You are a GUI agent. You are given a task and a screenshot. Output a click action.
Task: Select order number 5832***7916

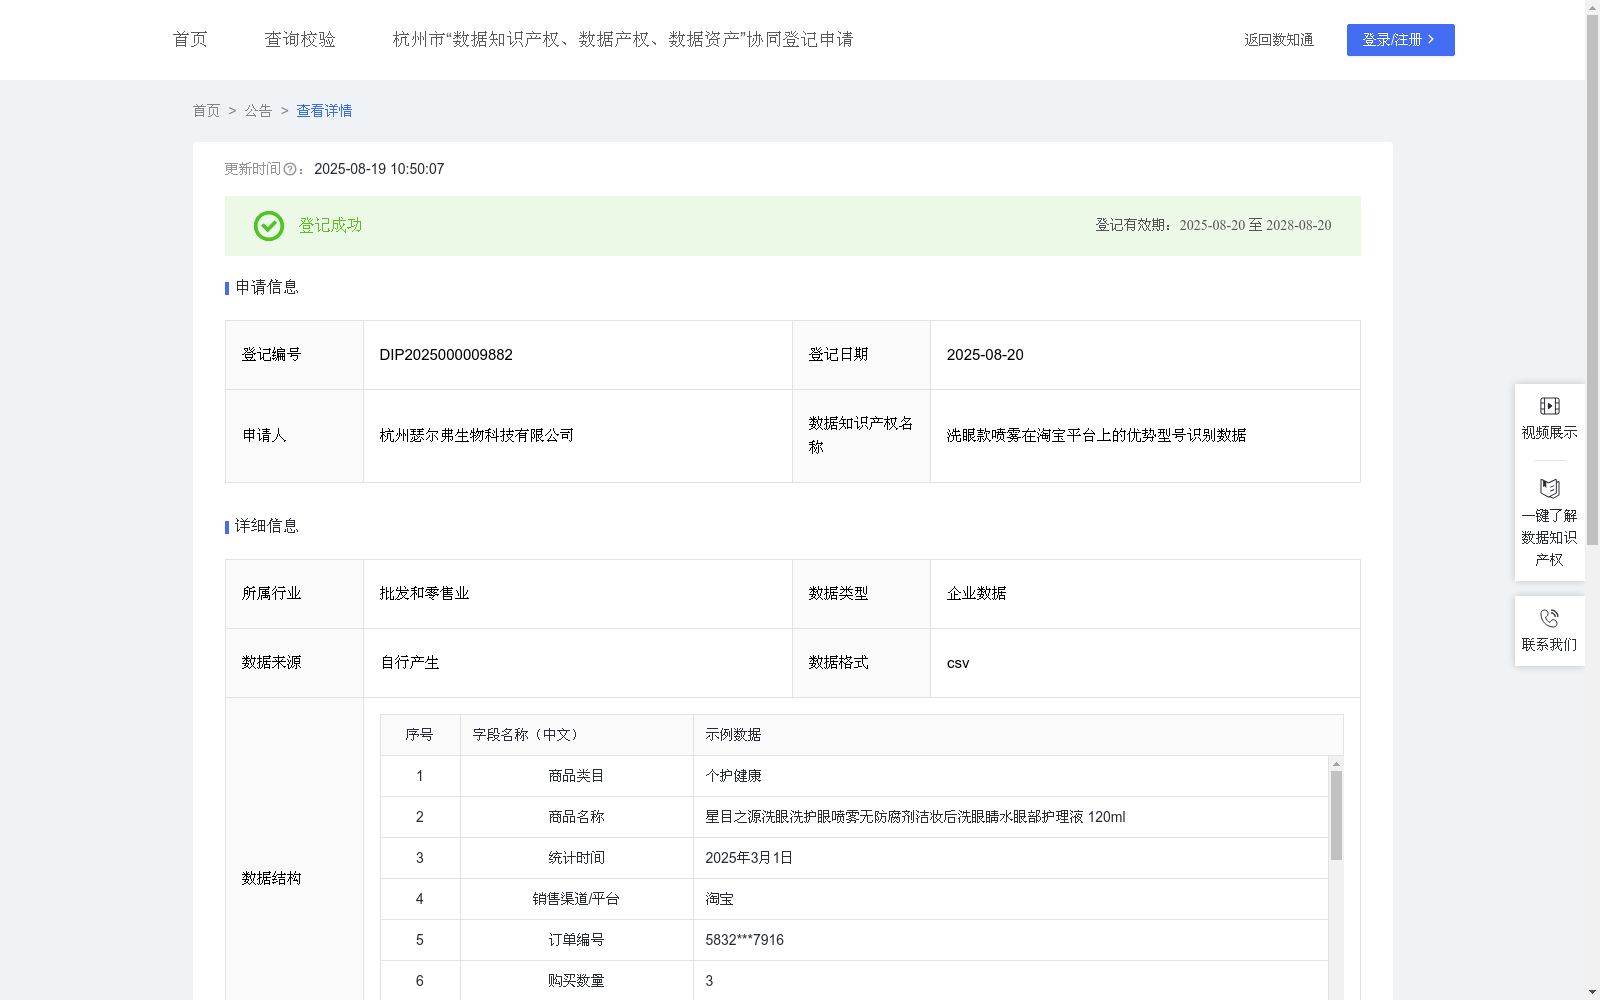pos(744,940)
